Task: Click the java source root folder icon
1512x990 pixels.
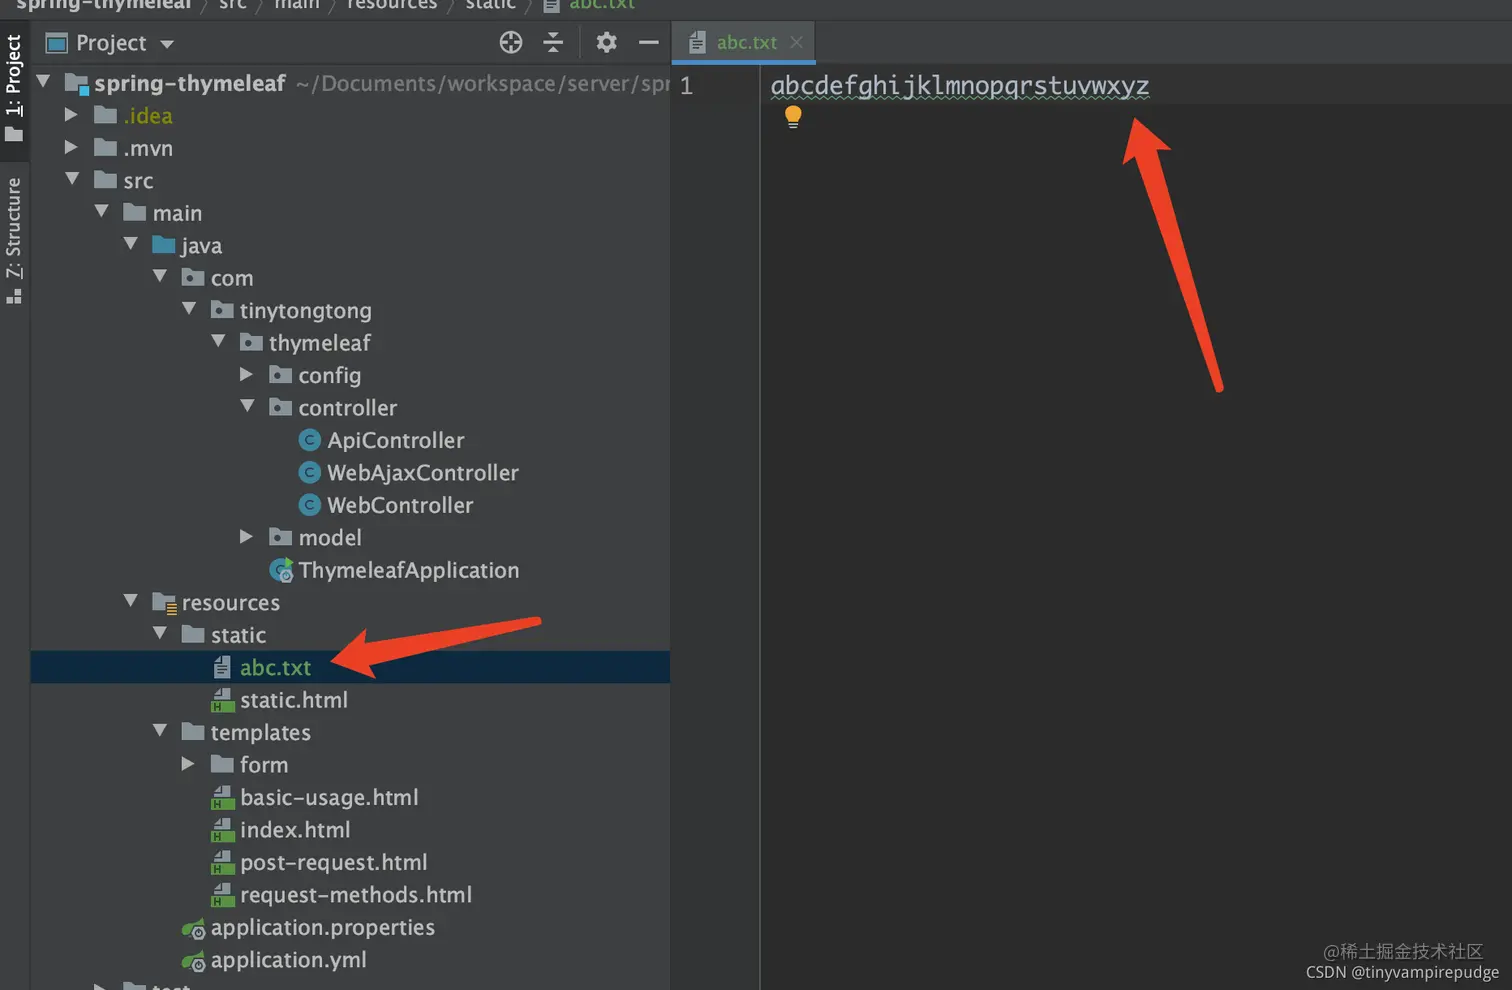Action: [164, 245]
